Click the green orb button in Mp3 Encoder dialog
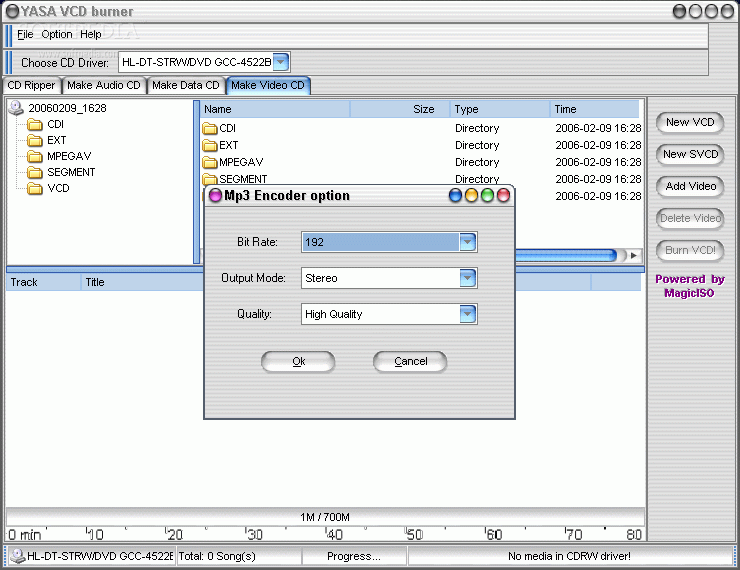The height and width of the screenshot is (570, 740). (x=488, y=195)
